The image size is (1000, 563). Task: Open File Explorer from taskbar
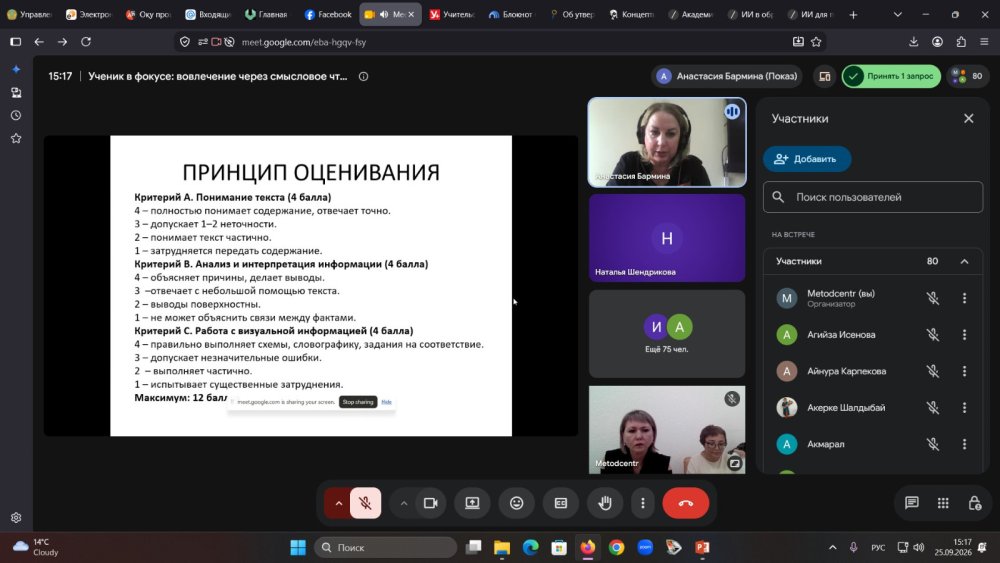point(502,547)
